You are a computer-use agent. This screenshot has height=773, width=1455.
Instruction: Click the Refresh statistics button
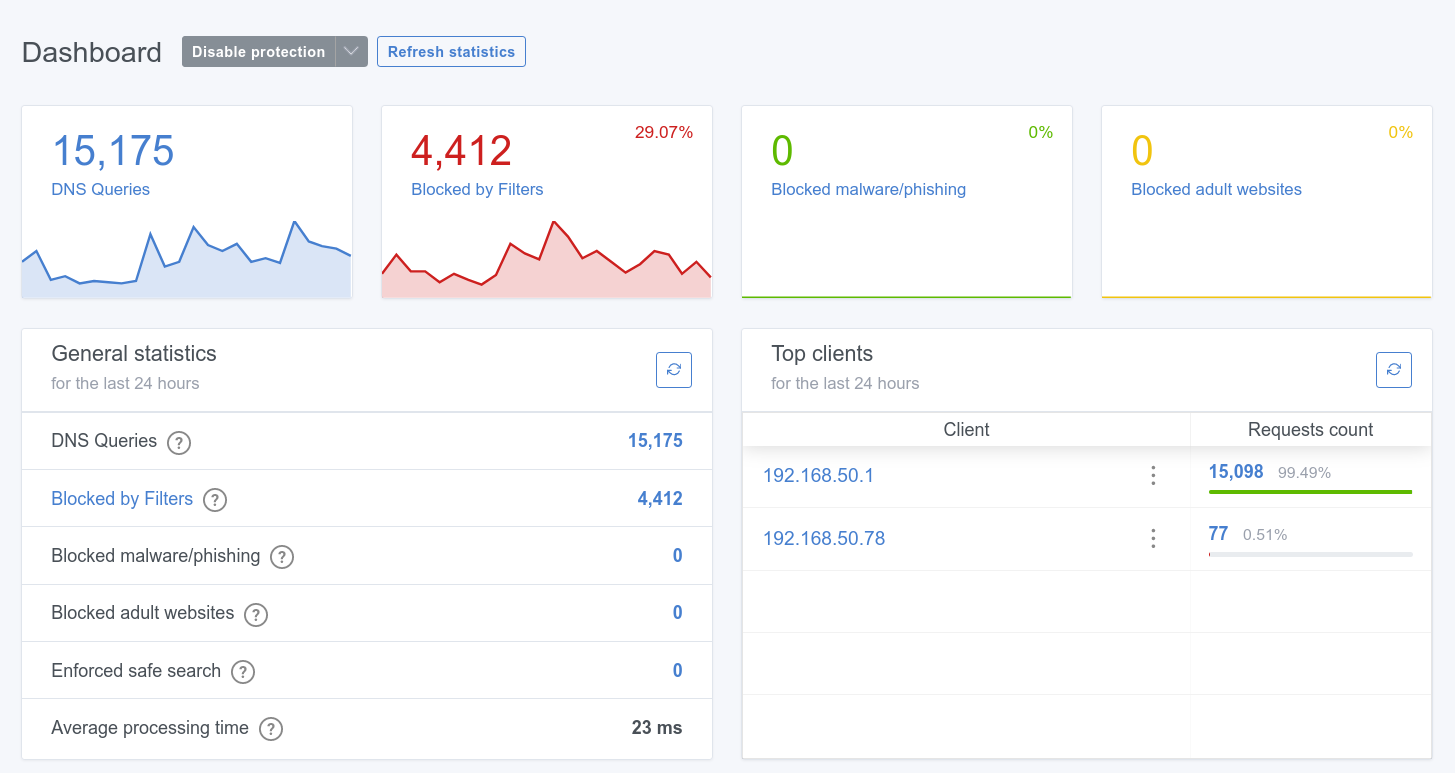click(451, 52)
